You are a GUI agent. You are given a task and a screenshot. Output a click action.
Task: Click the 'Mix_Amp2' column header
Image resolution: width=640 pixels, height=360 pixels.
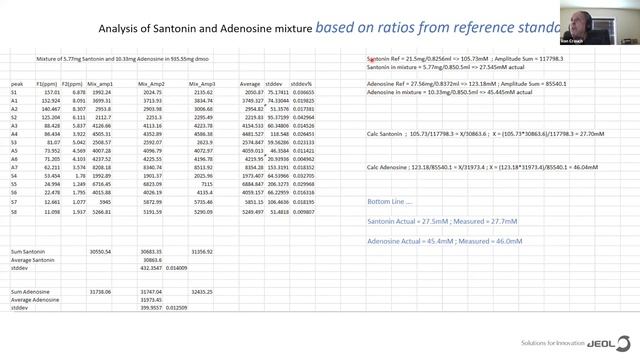pyautogui.click(x=151, y=84)
